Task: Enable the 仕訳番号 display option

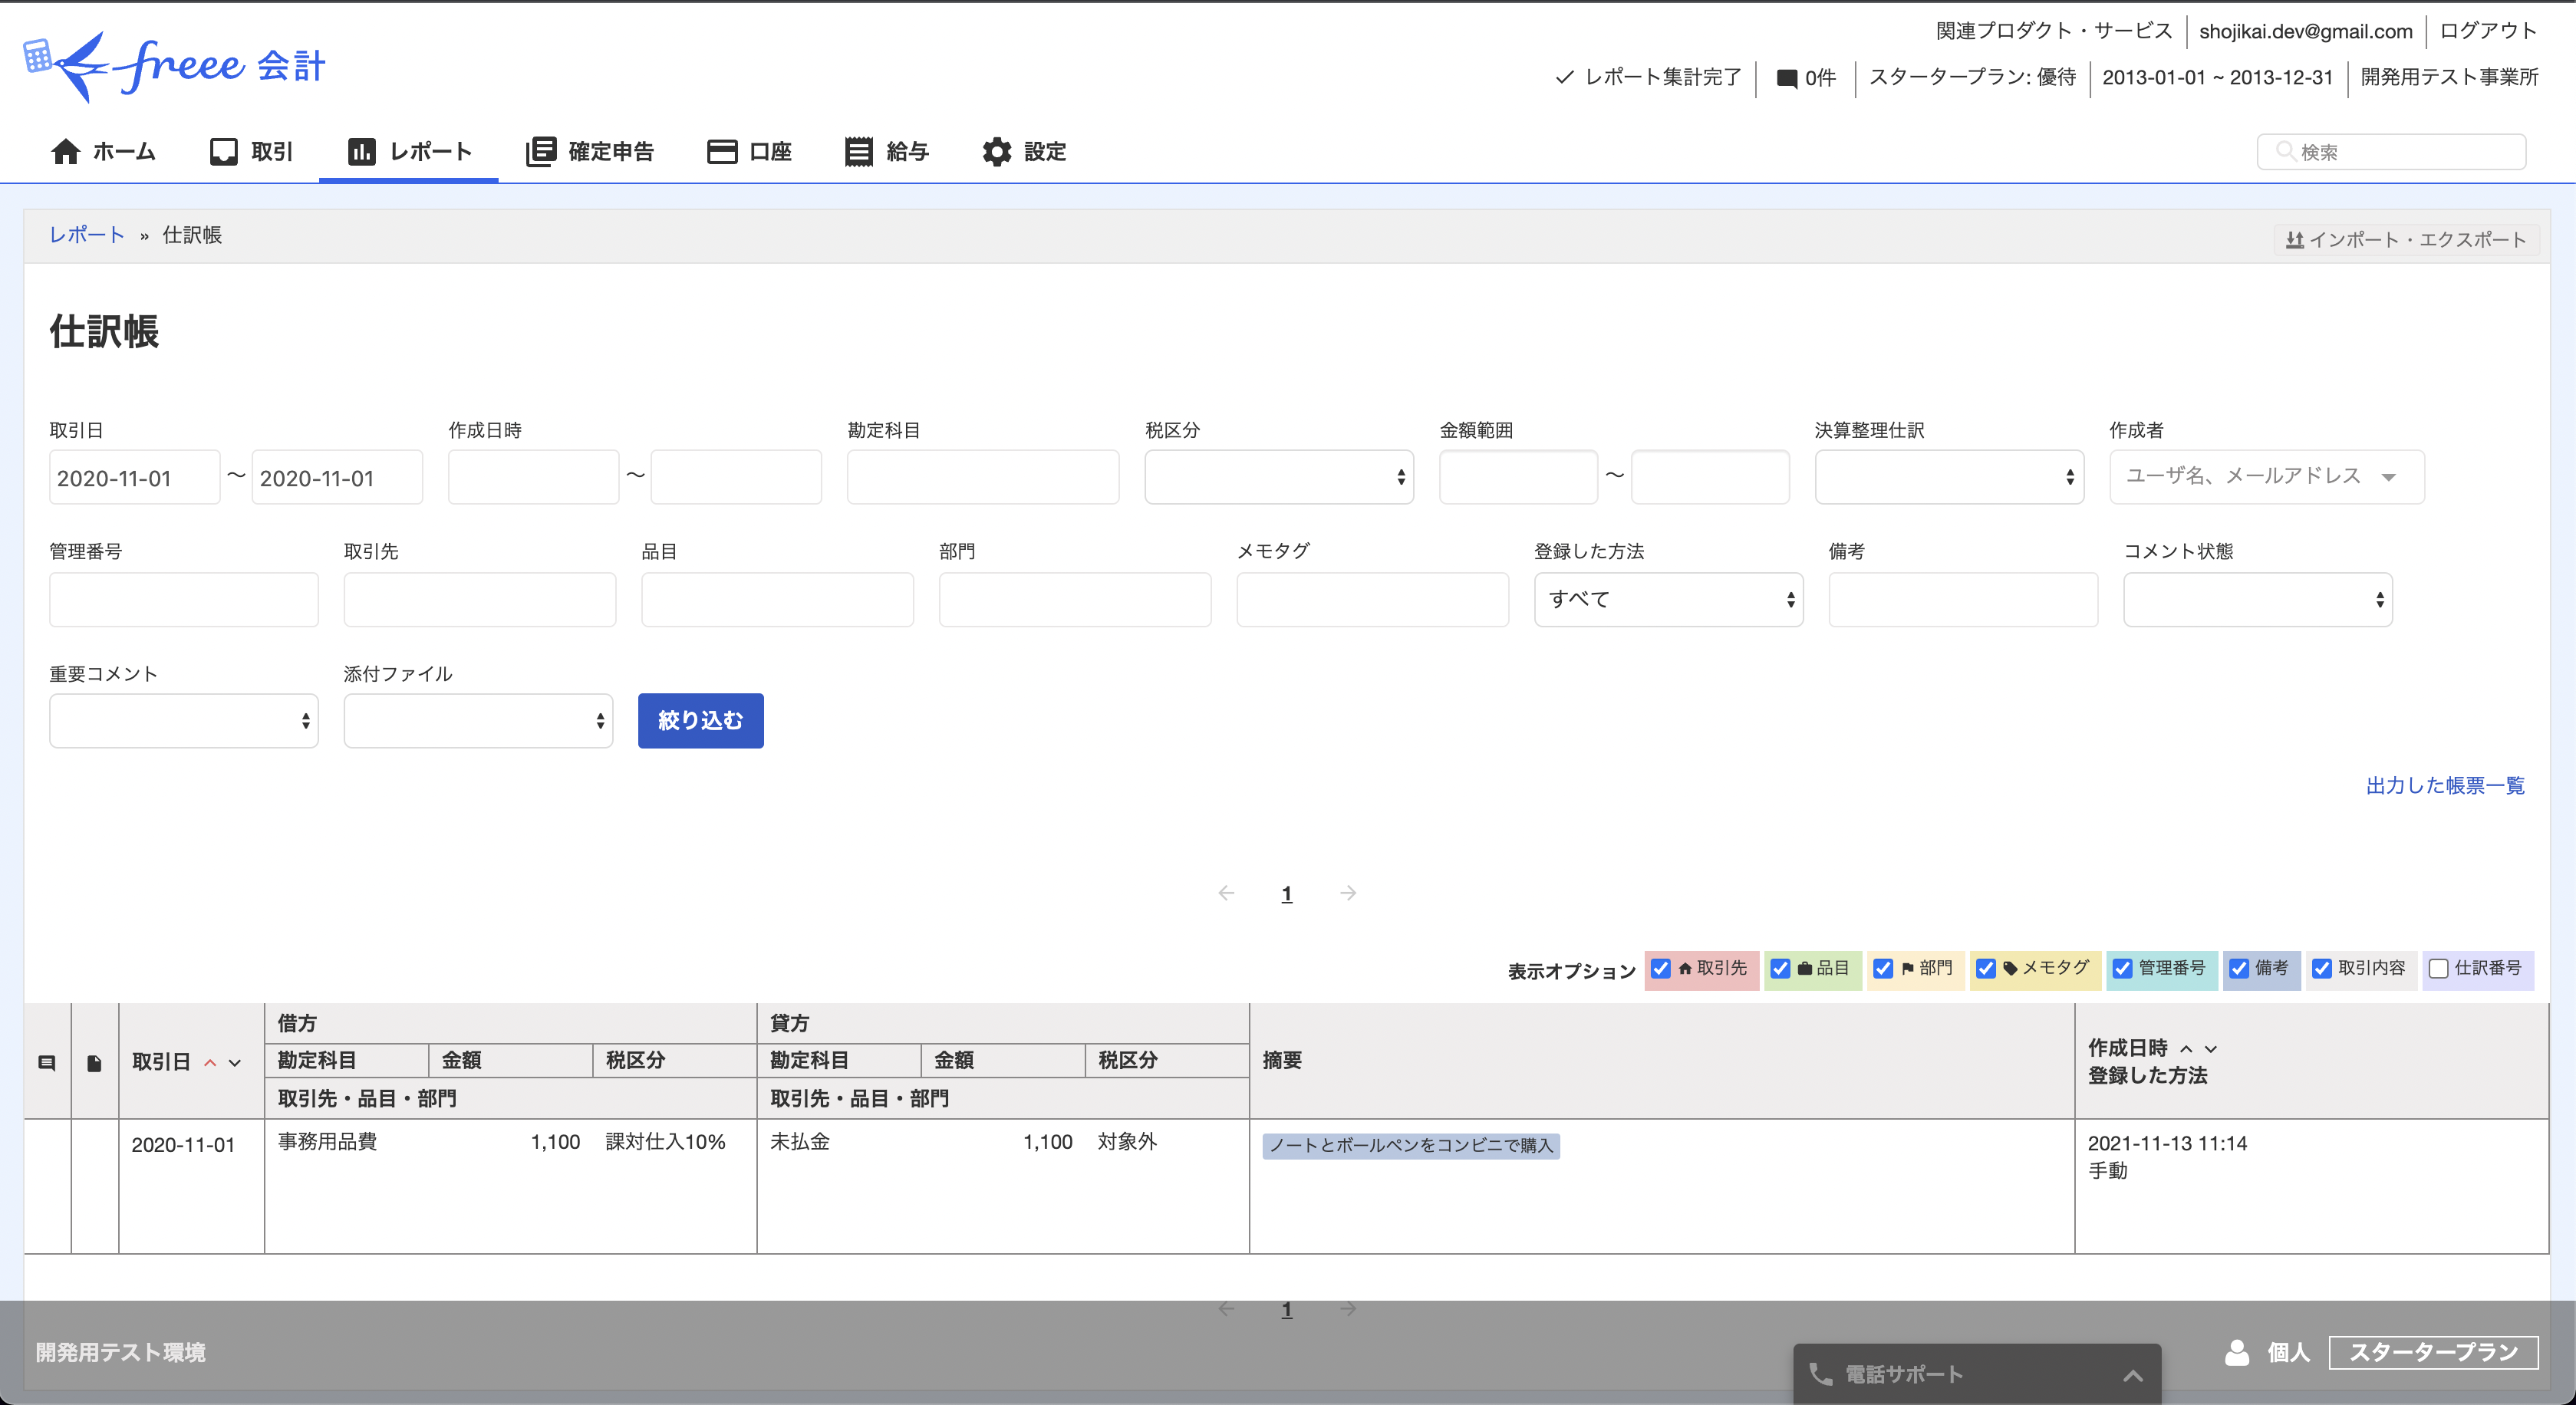Action: pyautogui.click(x=2437, y=969)
